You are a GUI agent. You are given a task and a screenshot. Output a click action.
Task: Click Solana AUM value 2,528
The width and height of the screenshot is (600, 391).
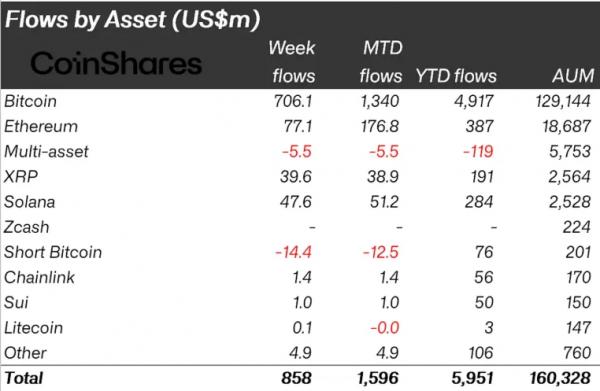(x=570, y=202)
